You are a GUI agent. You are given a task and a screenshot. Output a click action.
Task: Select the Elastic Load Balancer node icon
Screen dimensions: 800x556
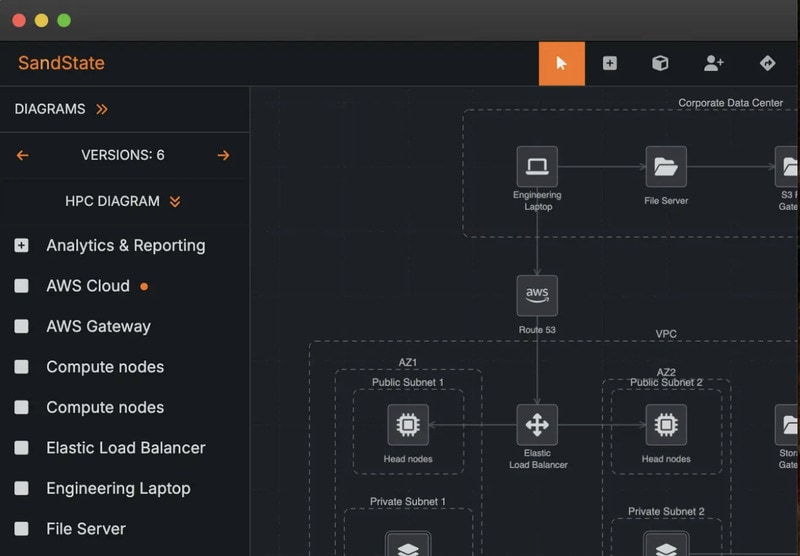pyautogui.click(x=537, y=425)
